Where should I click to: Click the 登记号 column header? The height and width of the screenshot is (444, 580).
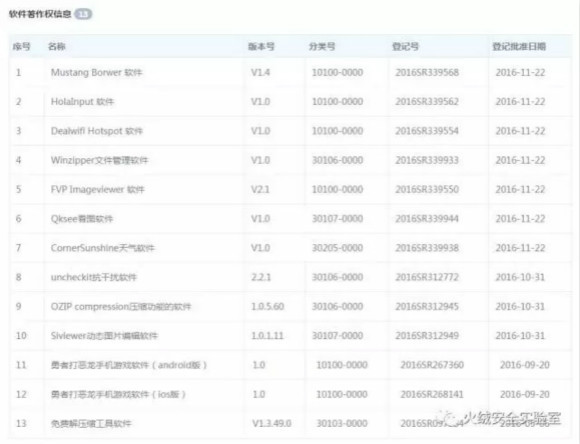[405, 47]
